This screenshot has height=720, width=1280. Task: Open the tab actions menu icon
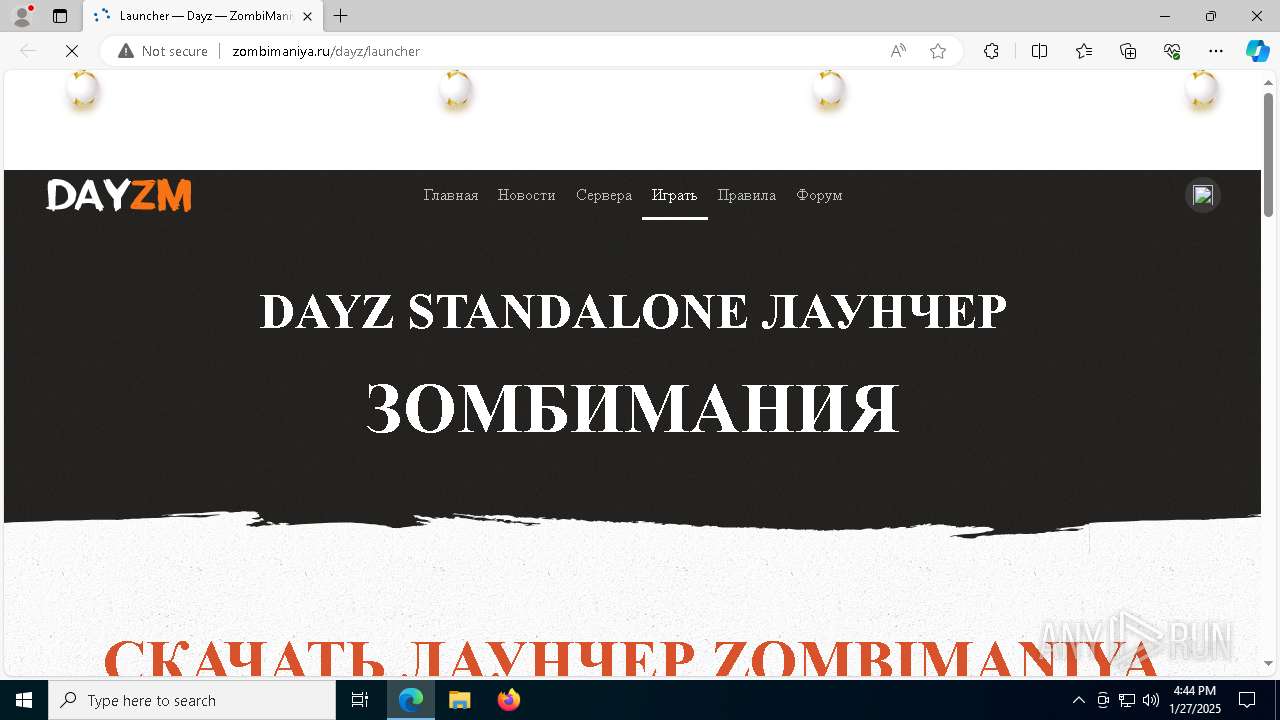60,16
